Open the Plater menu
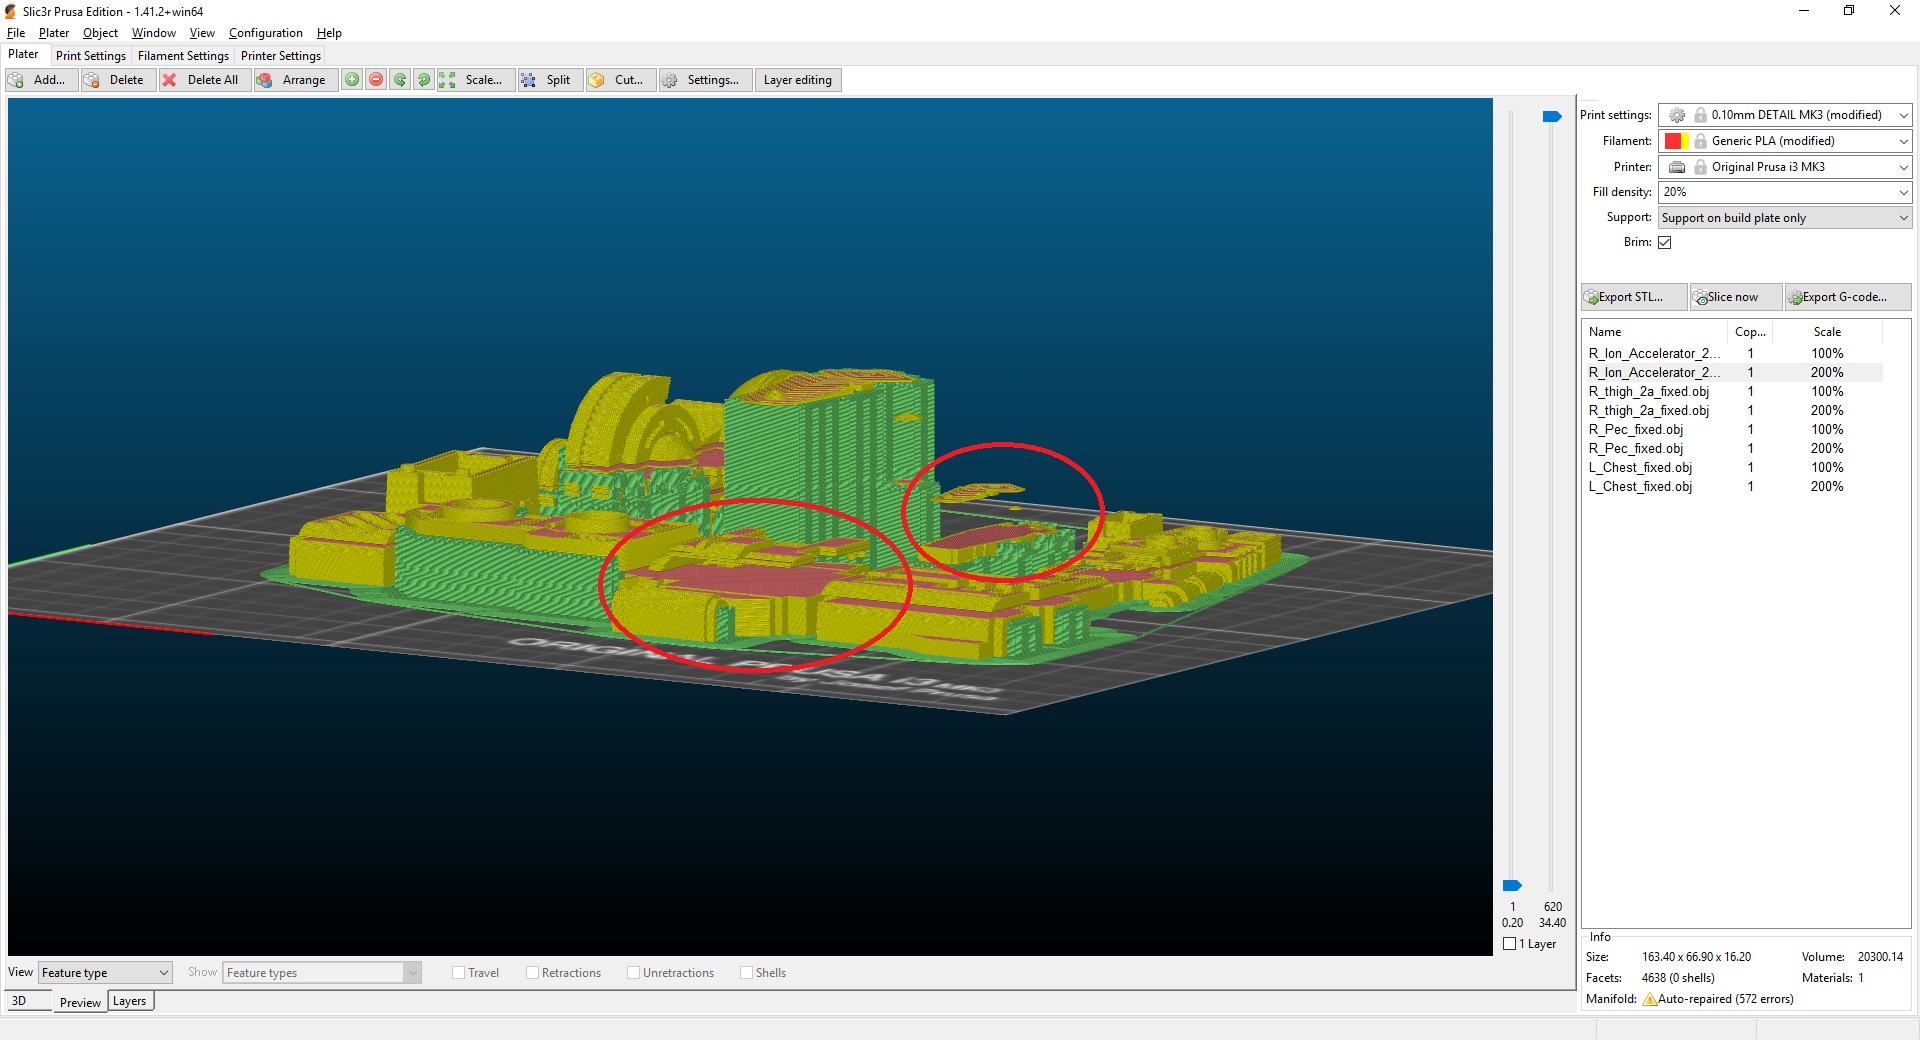 click(x=54, y=33)
